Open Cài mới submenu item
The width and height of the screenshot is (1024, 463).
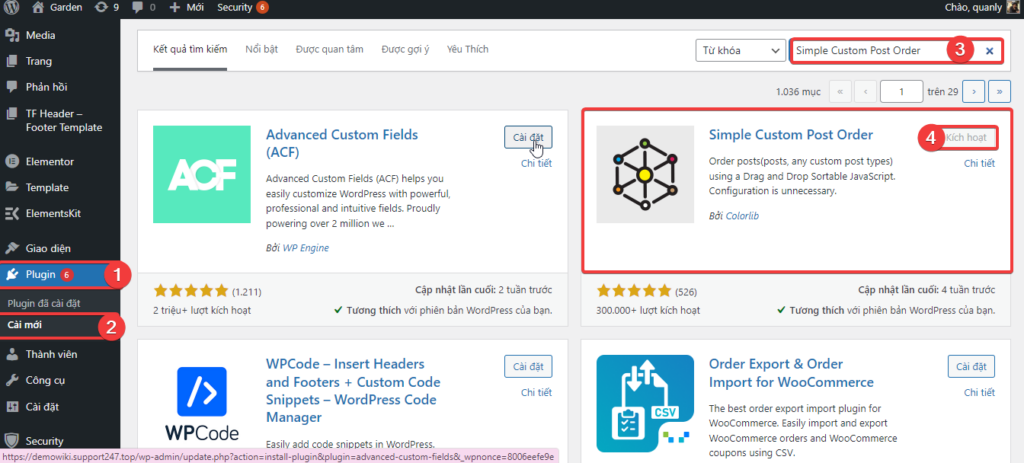24,325
